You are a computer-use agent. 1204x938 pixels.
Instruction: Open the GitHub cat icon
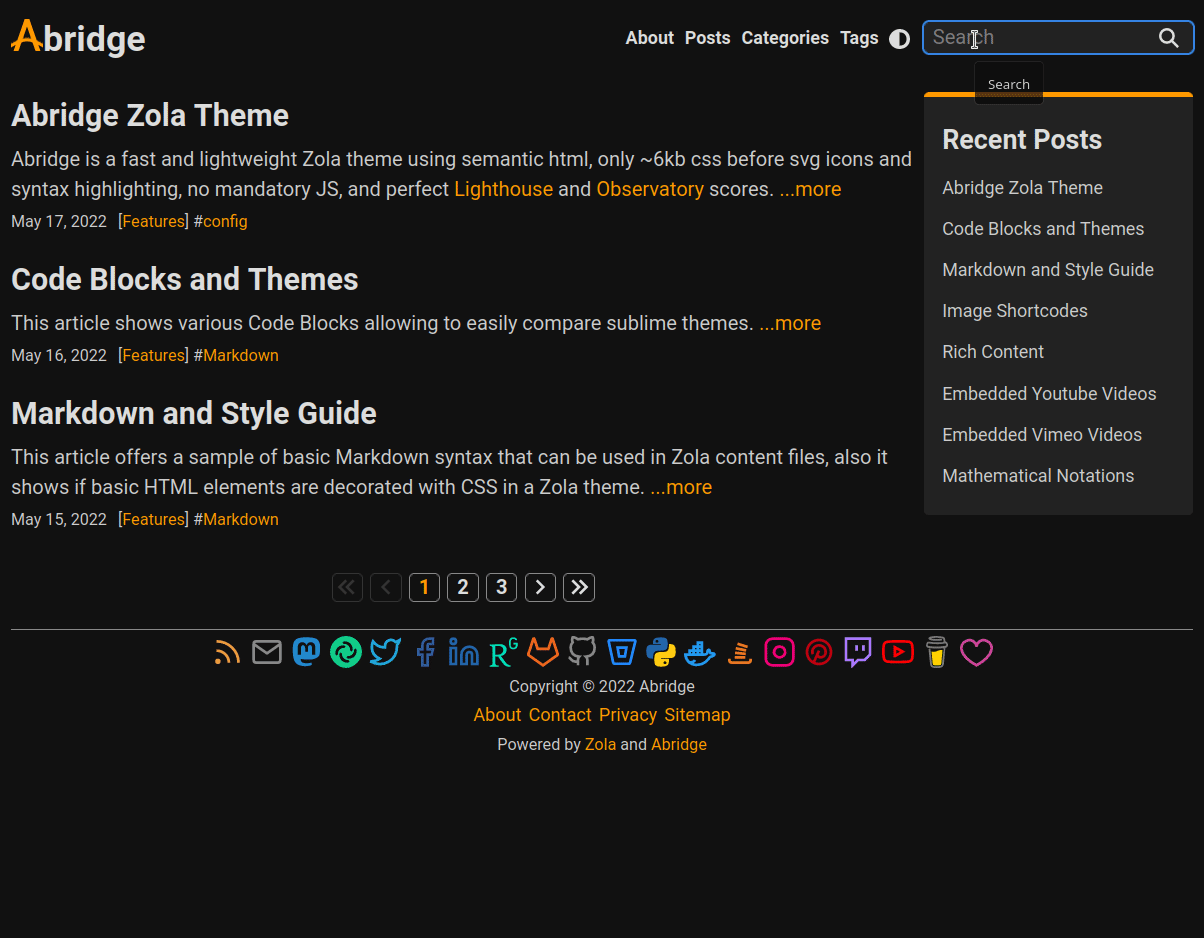[582, 652]
